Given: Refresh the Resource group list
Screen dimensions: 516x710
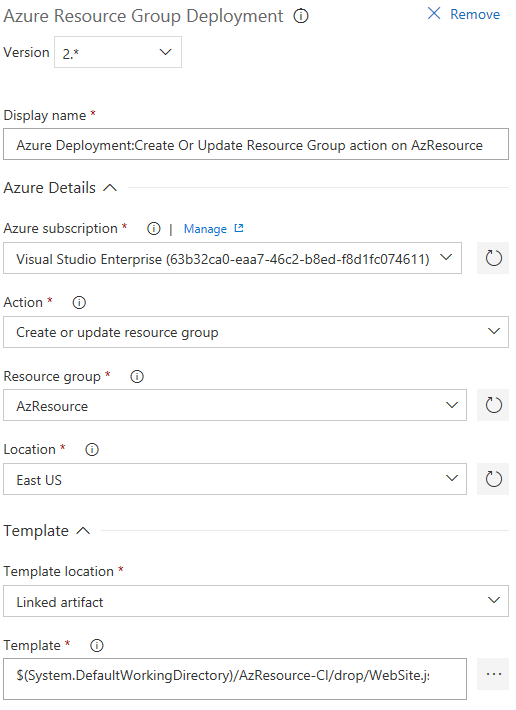Looking at the screenshot, I should pos(493,405).
